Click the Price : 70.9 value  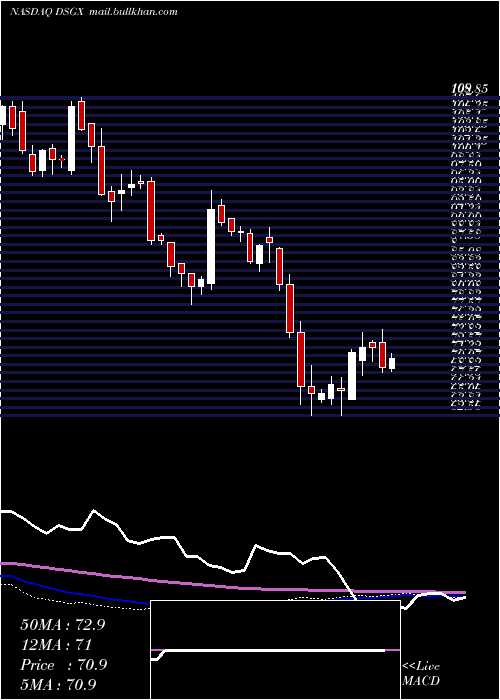click(63, 665)
